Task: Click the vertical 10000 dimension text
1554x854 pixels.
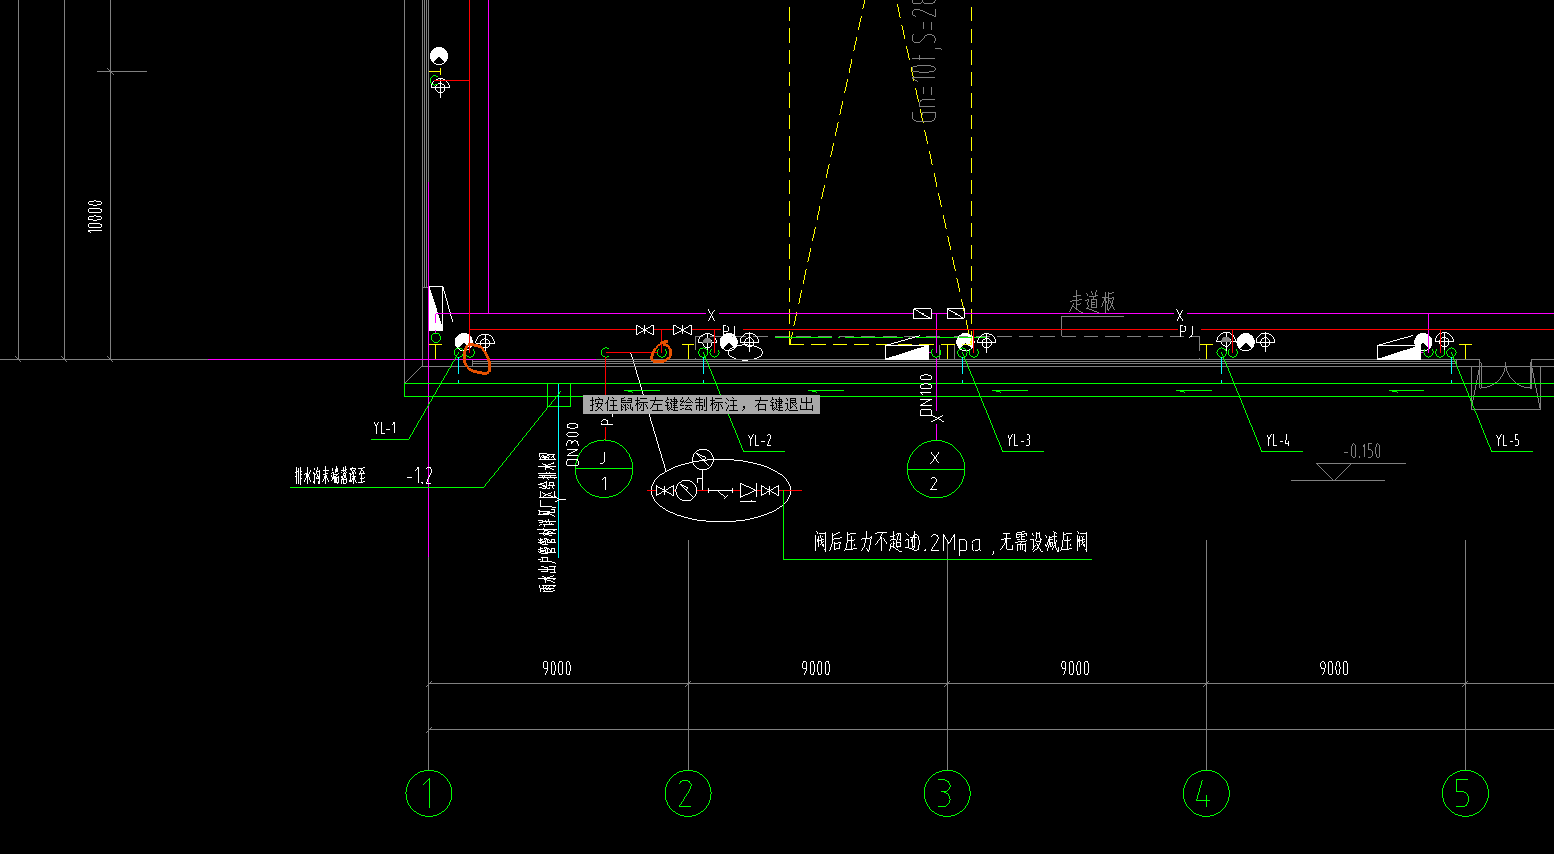Action: pos(96,216)
